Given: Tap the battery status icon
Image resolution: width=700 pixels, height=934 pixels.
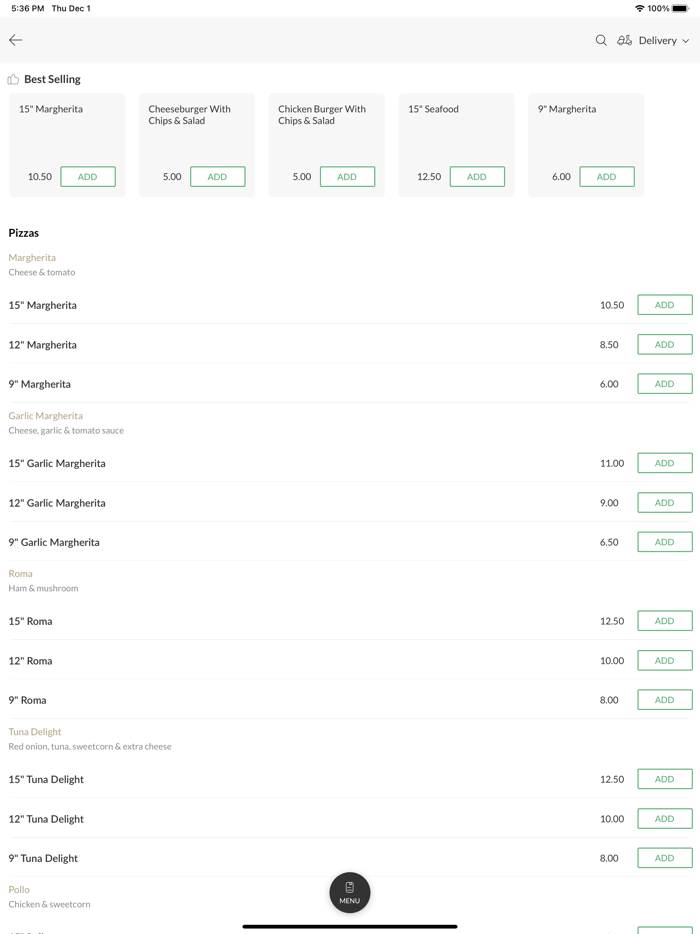Looking at the screenshot, I should (680, 8).
